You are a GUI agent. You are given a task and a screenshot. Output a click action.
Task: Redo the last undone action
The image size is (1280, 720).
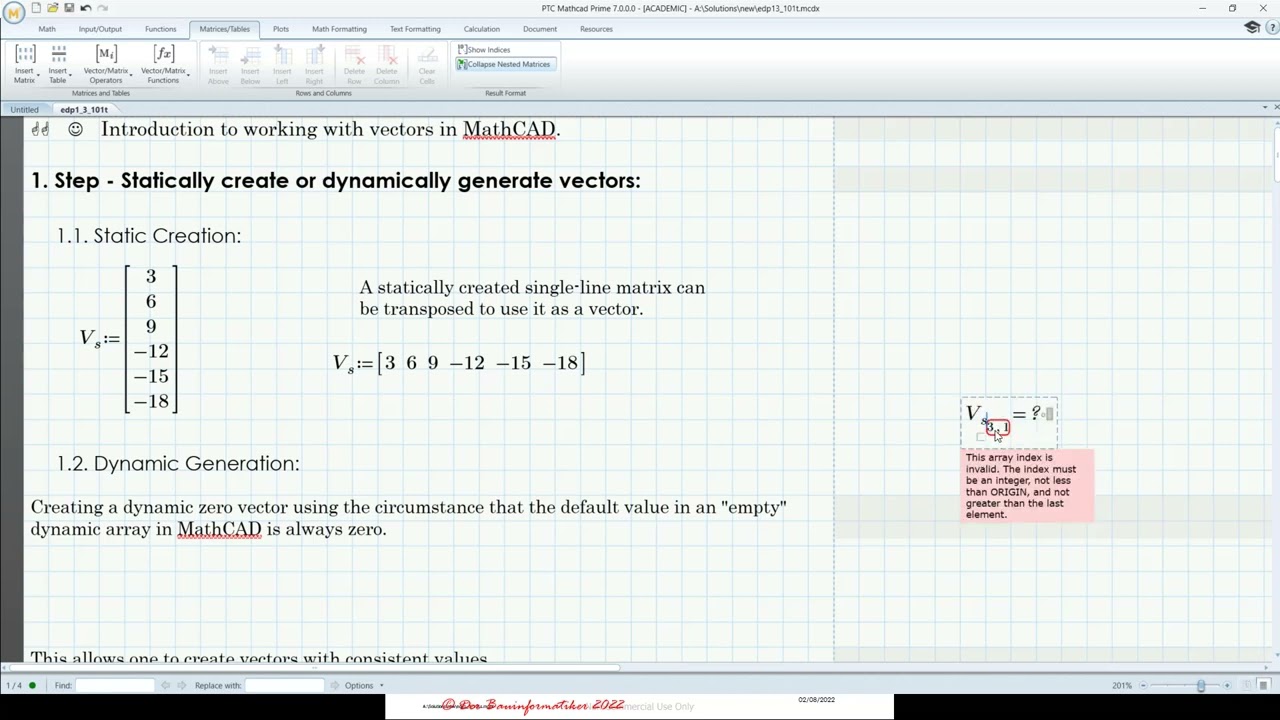click(x=102, y=8)
